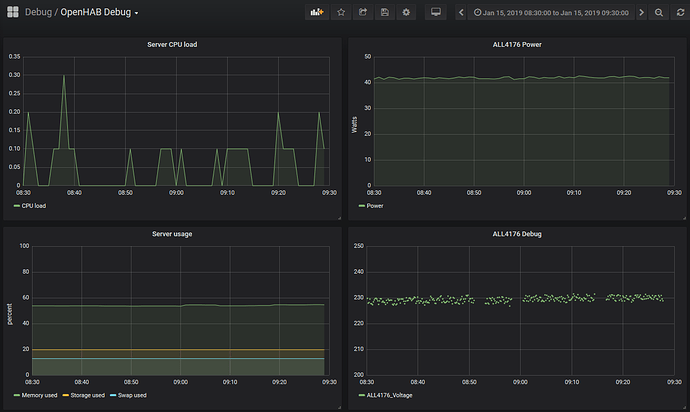The width and height of the screenshot is (690, 412).
Task: Click Memory used green color swatch
Action: pyautogui.click(x=17, y=395)
